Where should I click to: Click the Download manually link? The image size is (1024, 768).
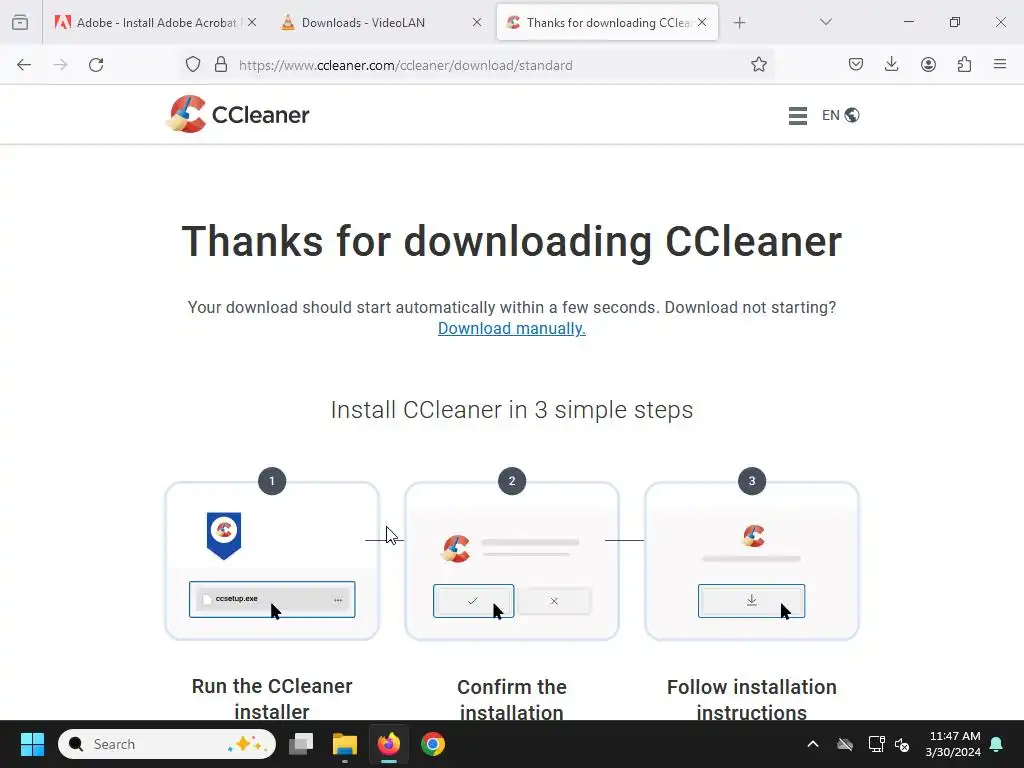(511, 328)
